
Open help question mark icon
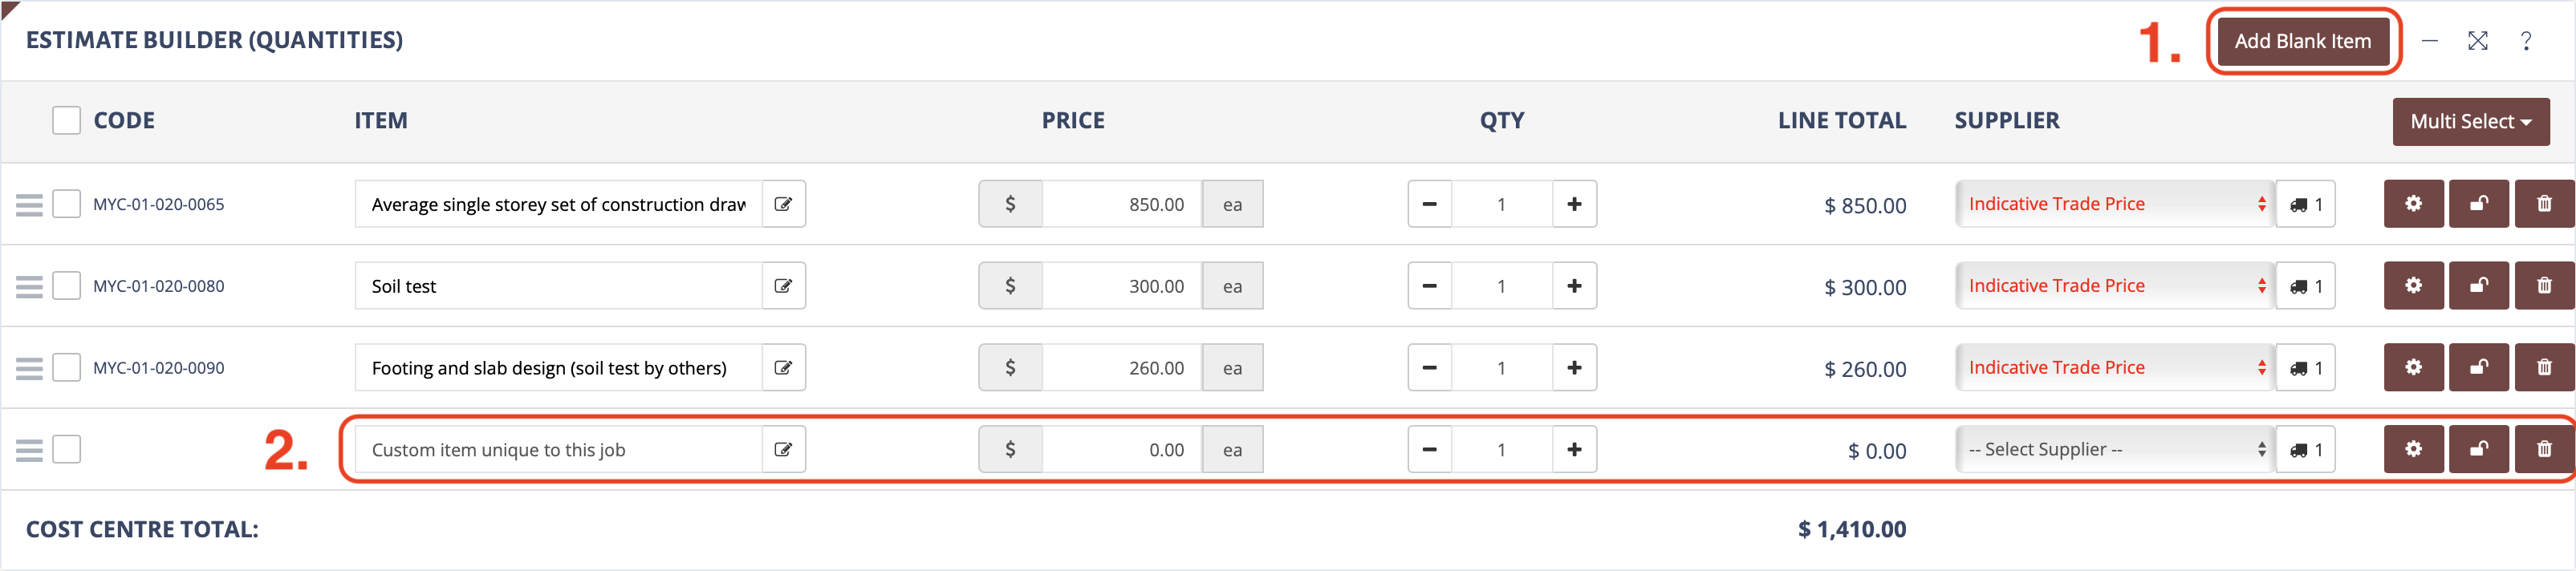[x=2525, y=41]
